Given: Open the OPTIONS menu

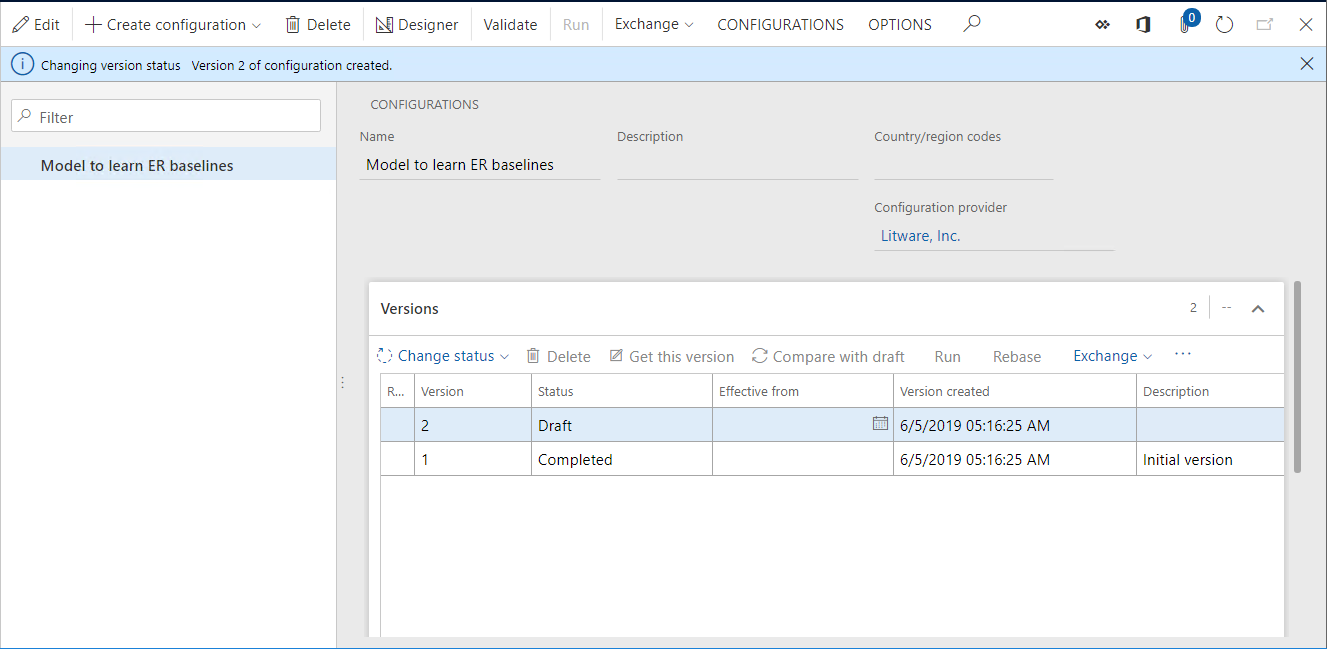Looking at the screenshot, I should 899,24.
